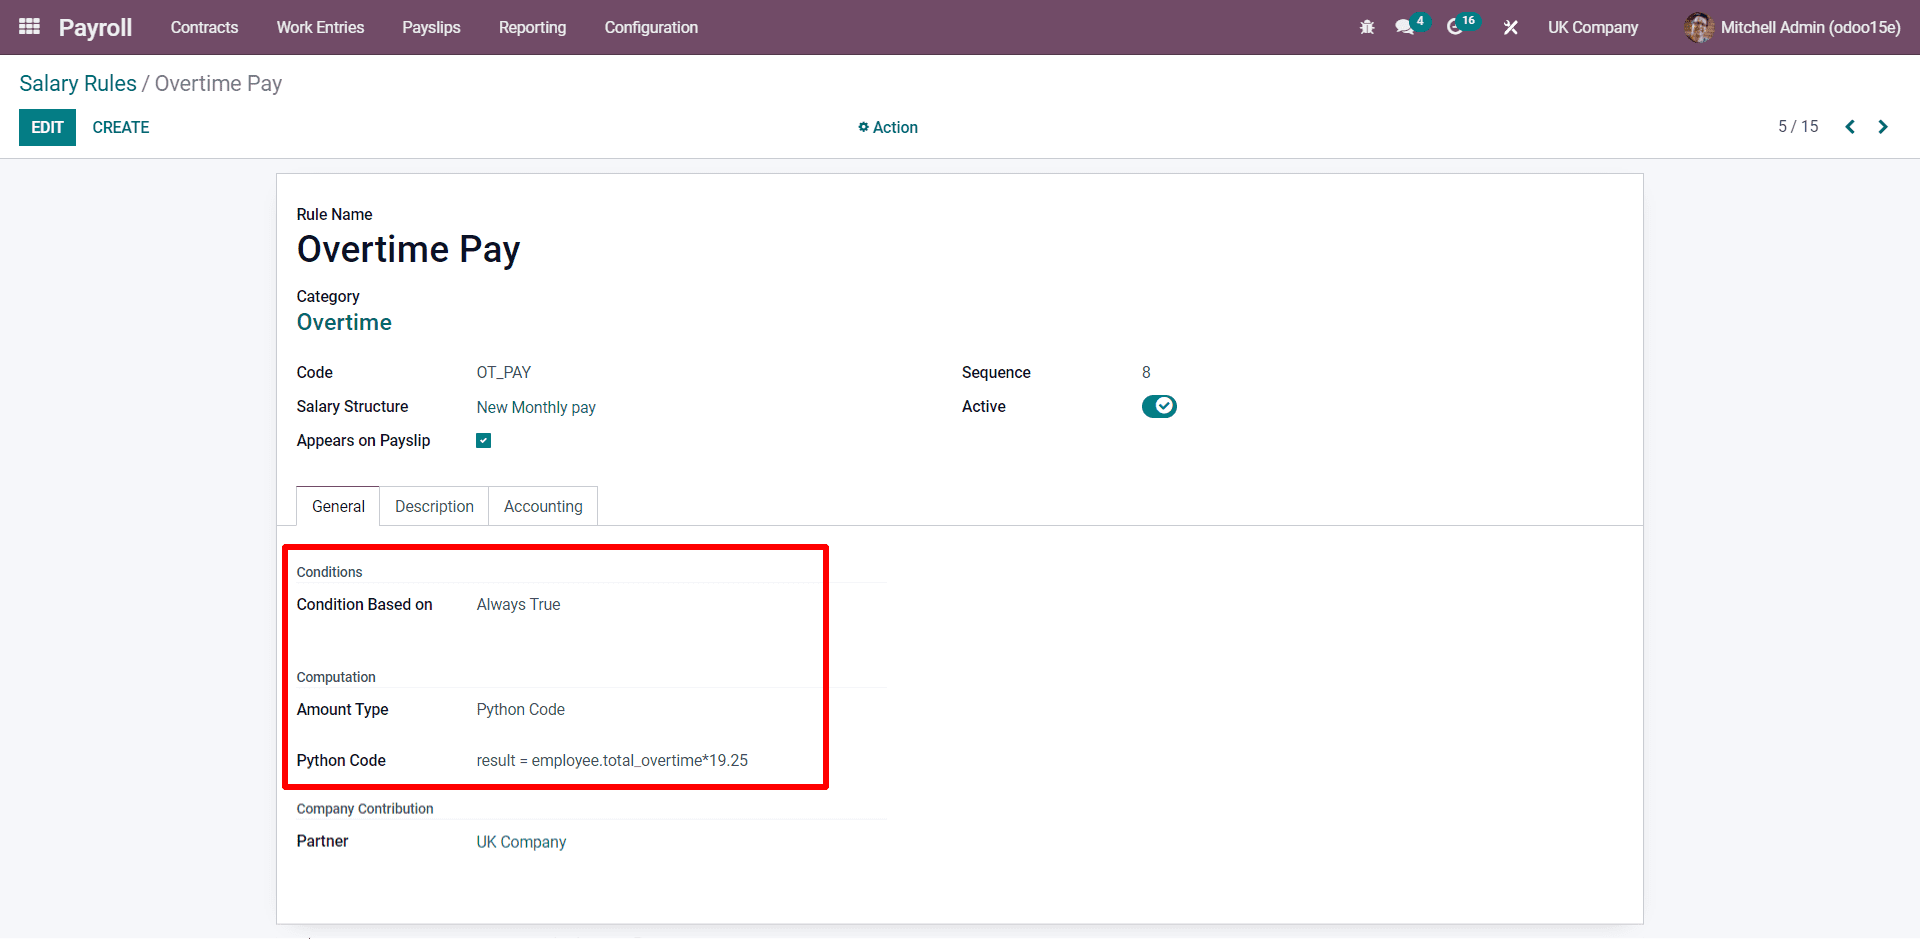Screen dimensions: 1920x939
Task: Click the CREATE button
Action: 121,127
